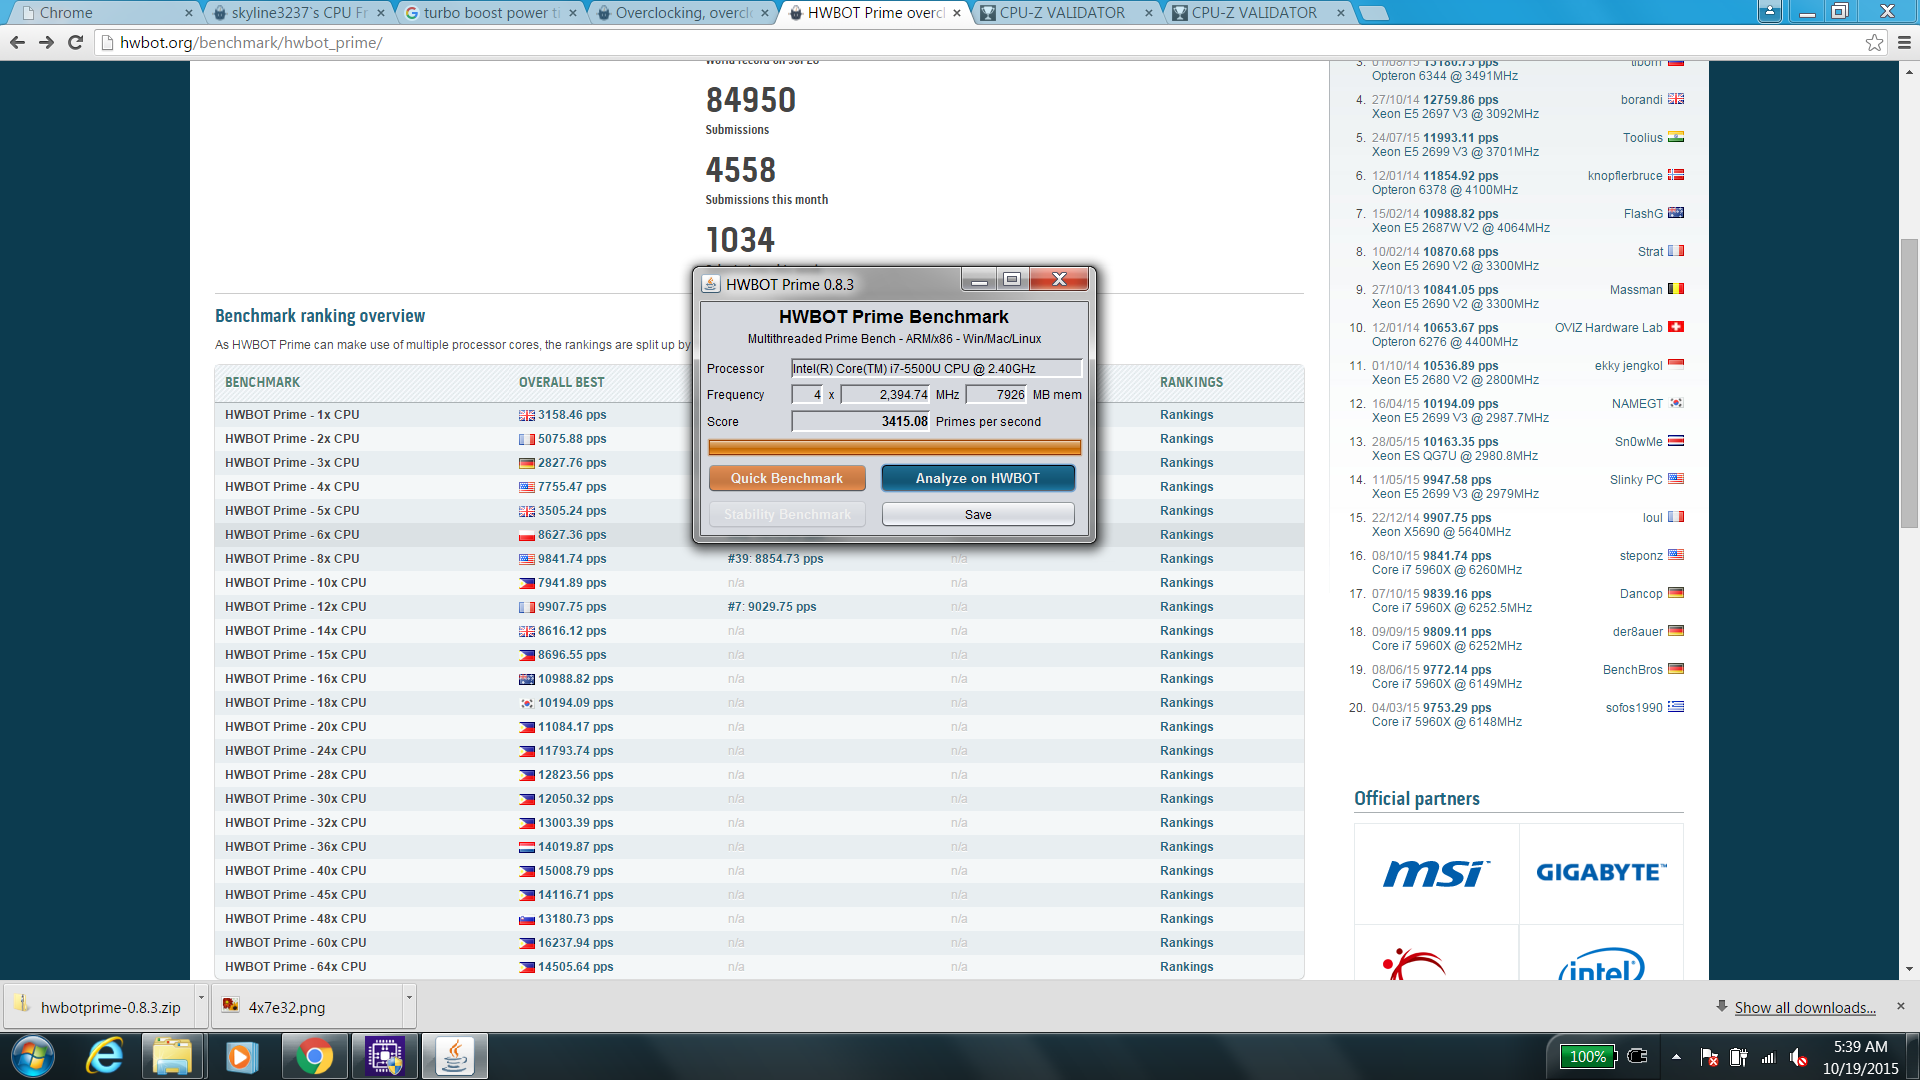Open Rankings for HWBOT Prime 1x CPU
The width and height of the screenshot is (1920, 1080).
(1186, 414)
